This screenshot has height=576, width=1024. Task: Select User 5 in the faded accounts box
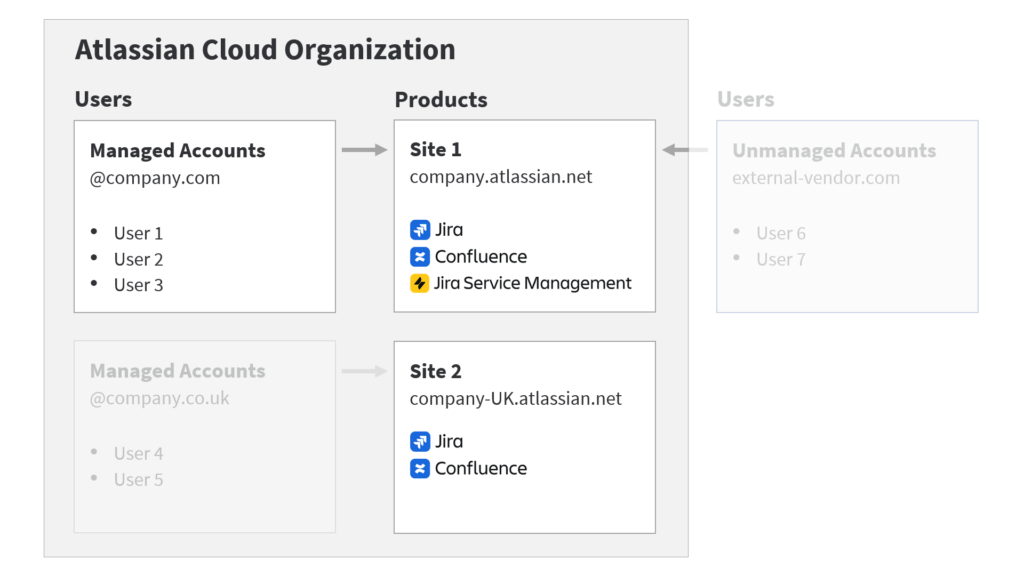pos(138,479)
